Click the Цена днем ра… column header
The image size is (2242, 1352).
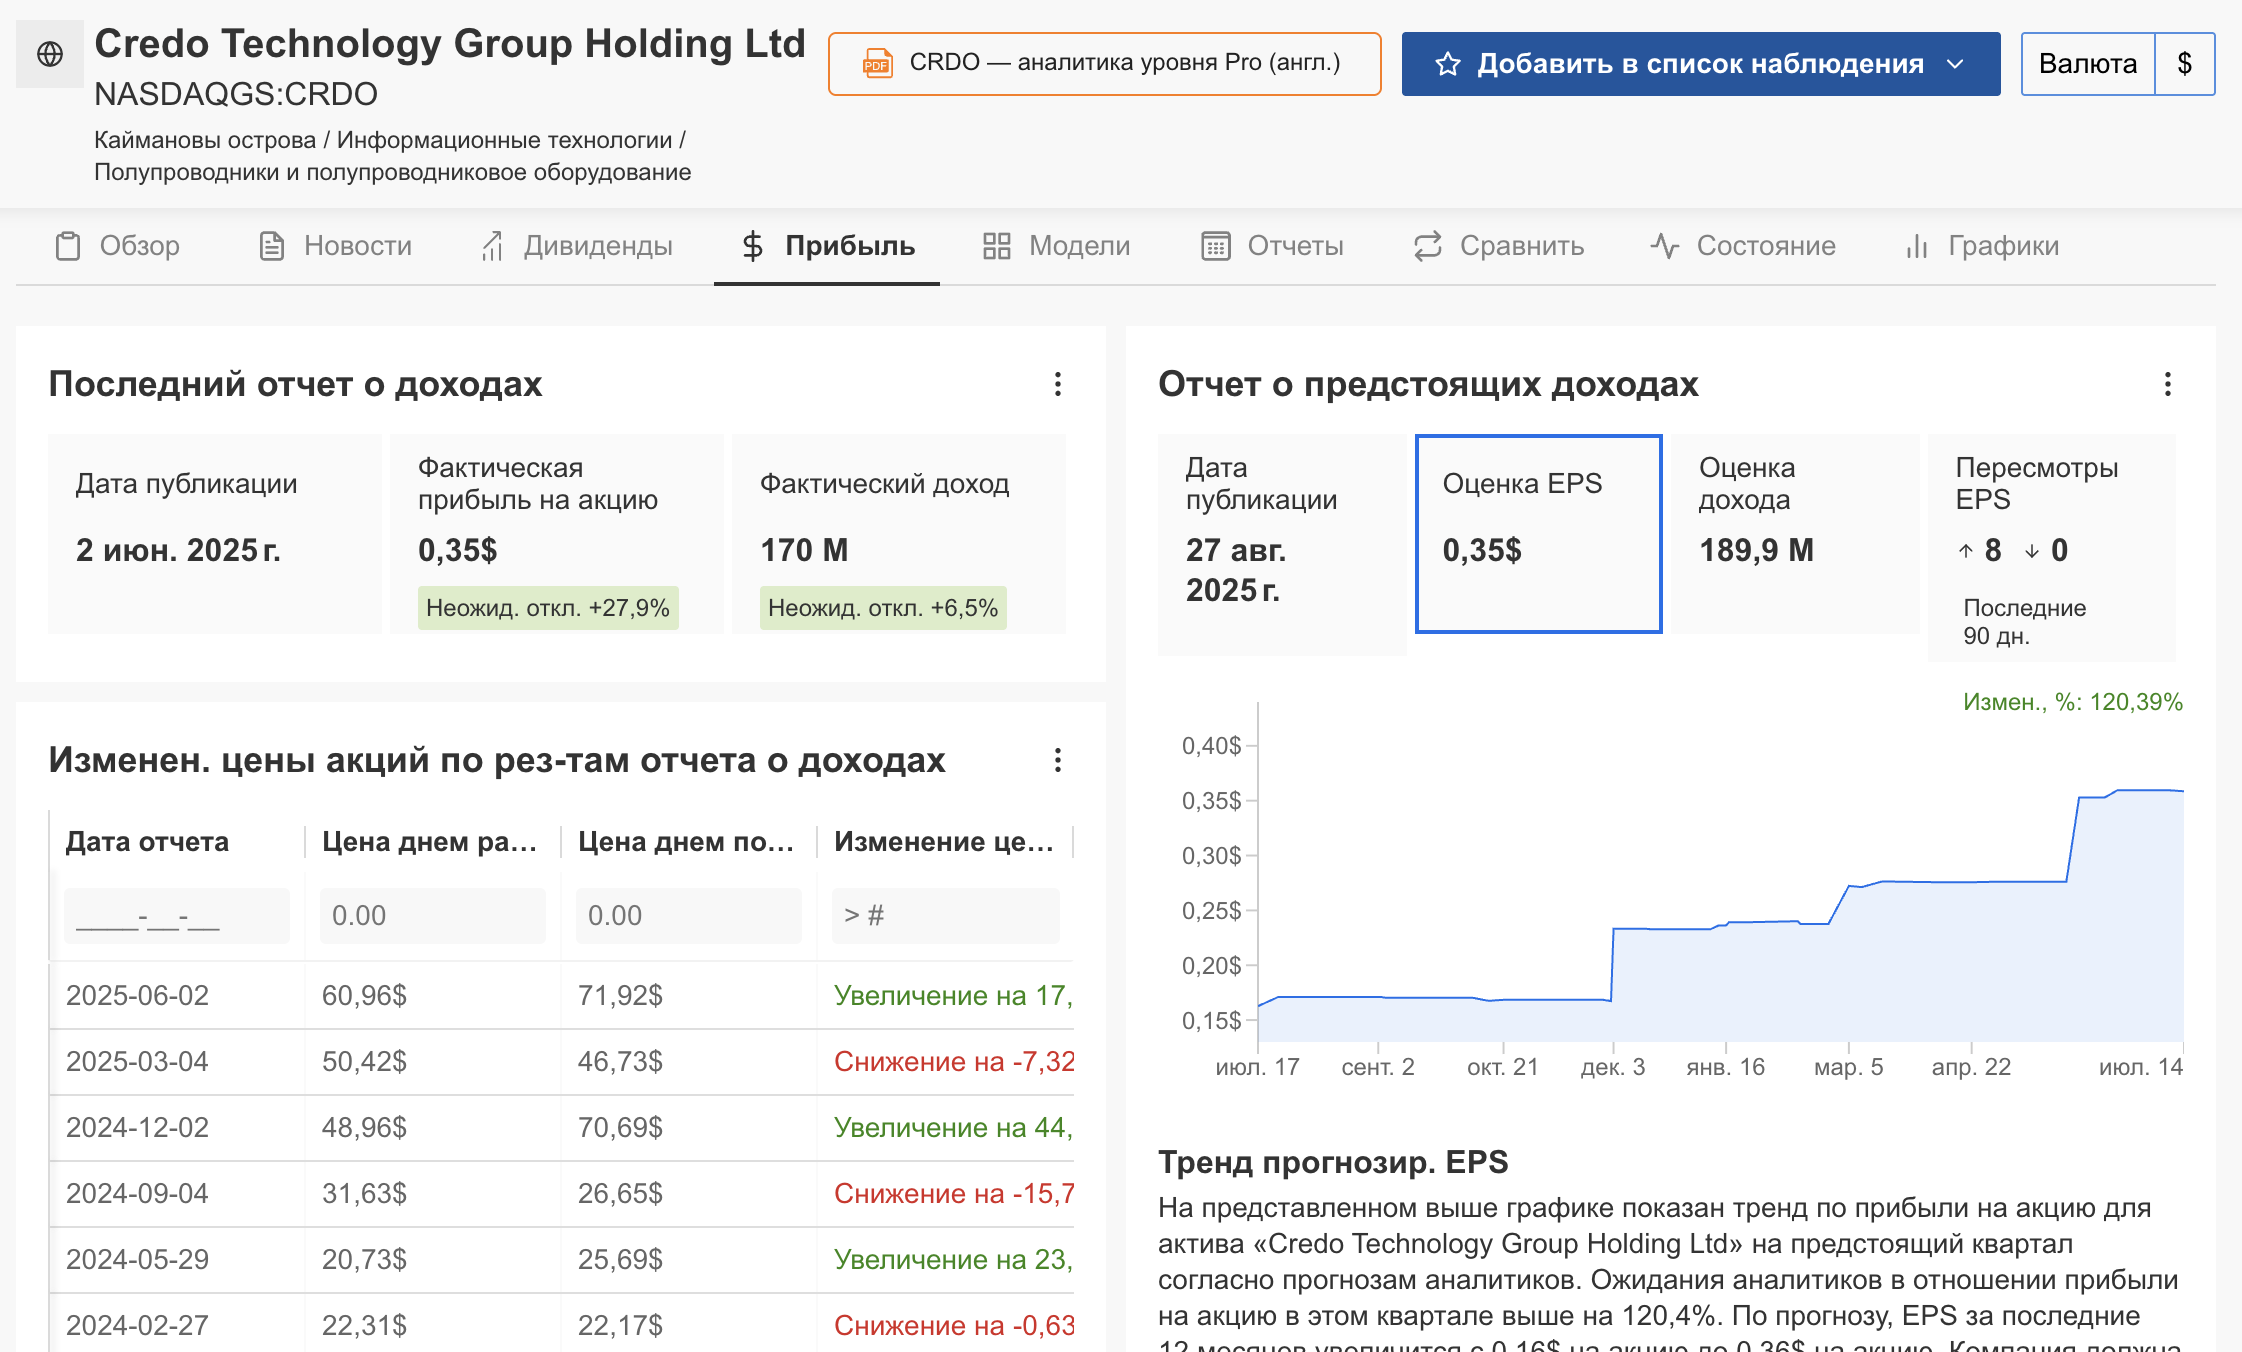point(432,842)
